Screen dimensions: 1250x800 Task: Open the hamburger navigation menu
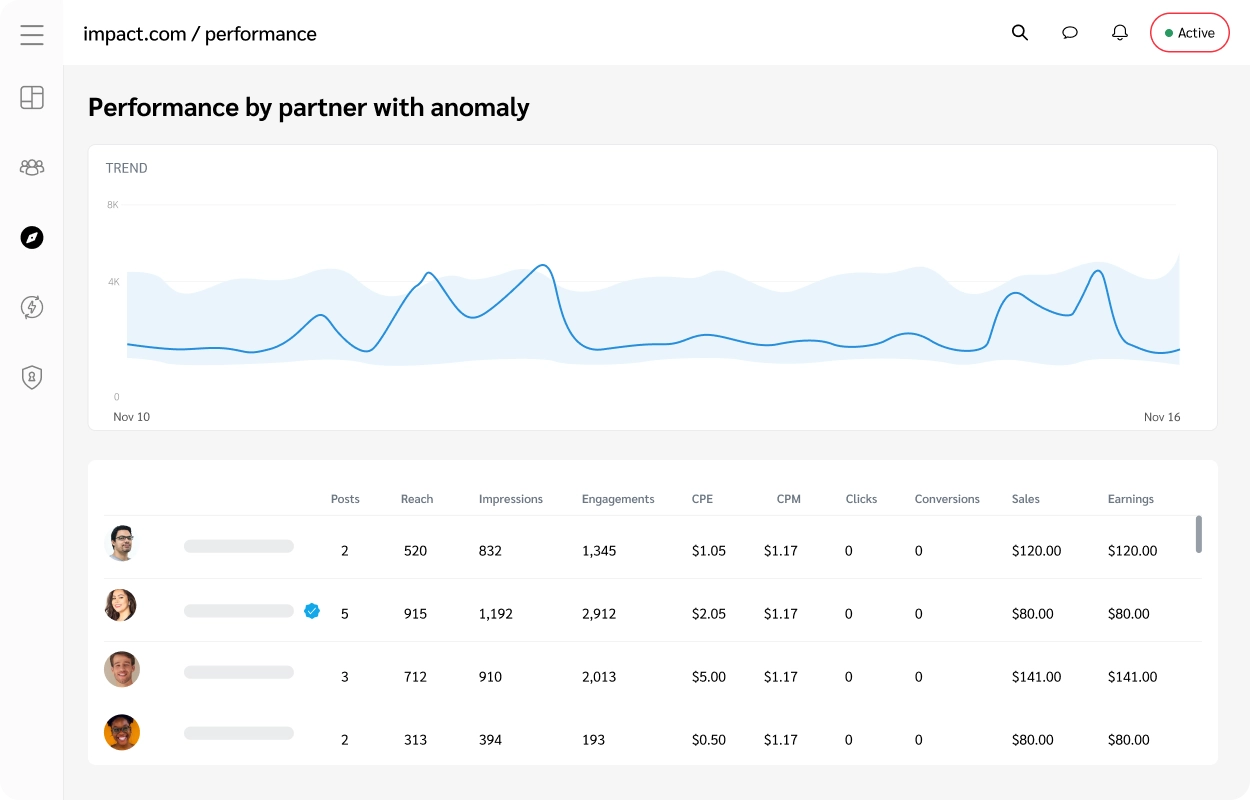click(31, 33)
